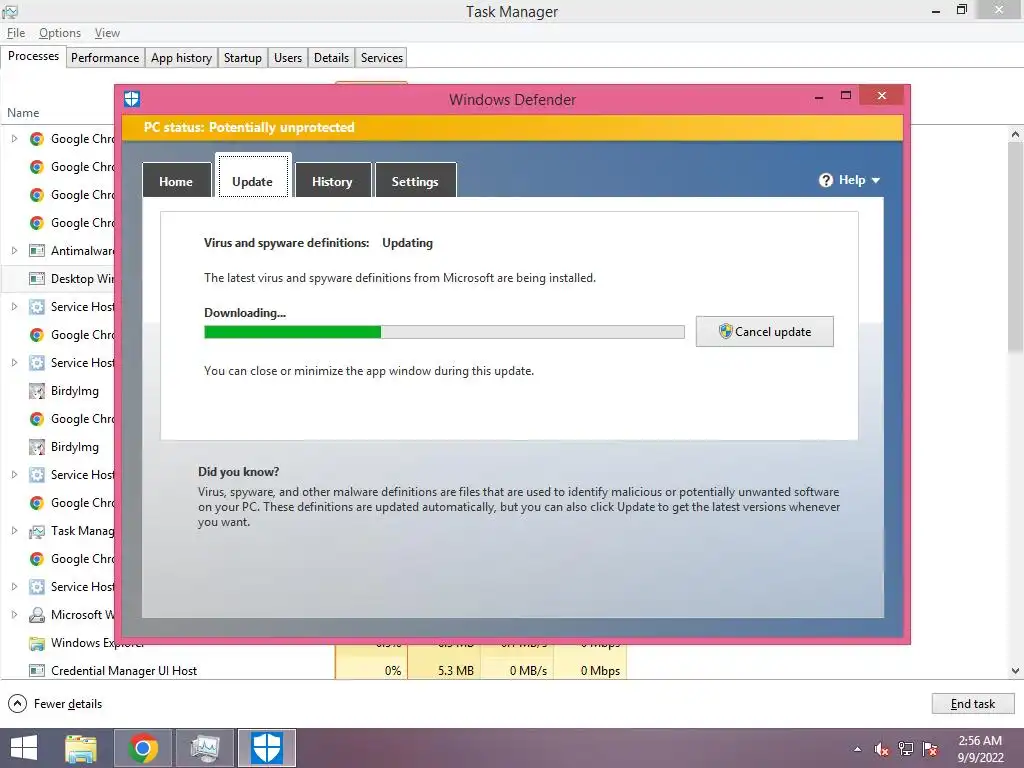This screenshot has width=1024, height=768.
Task: Switch to the Performance tab in Task Manager
Action: 105,57
